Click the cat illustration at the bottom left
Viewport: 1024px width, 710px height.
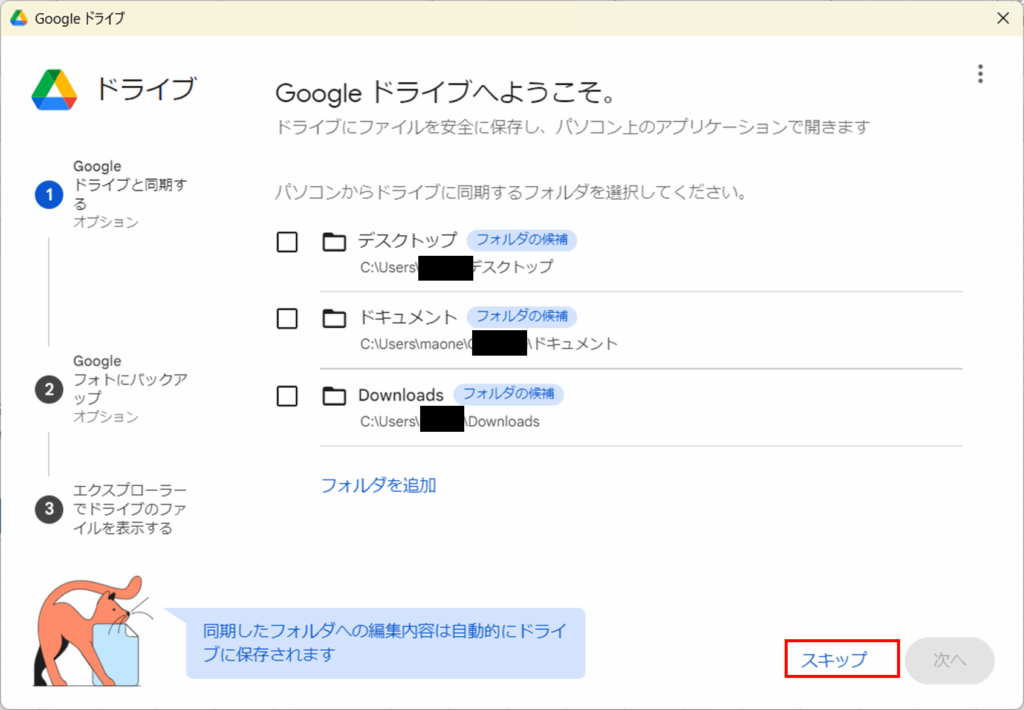tap(91, 631)
